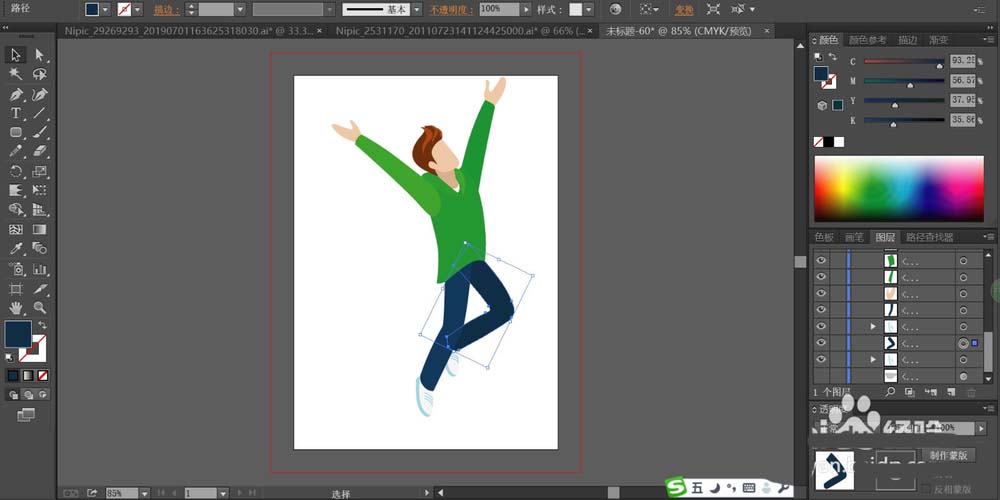Open the Color panel flyout menu
The width and height of the screenshot is (1000, 500).
[x=989, y=40]
